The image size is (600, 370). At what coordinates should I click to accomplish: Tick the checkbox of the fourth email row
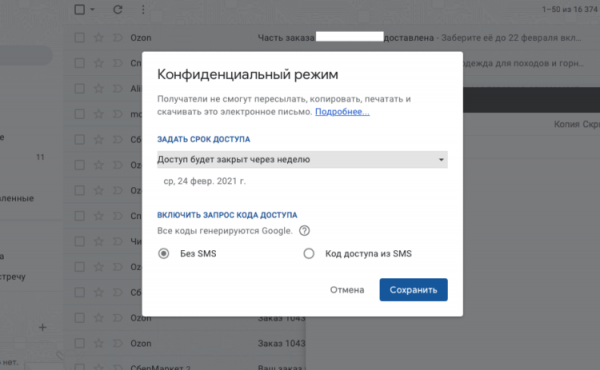[80, 114]
